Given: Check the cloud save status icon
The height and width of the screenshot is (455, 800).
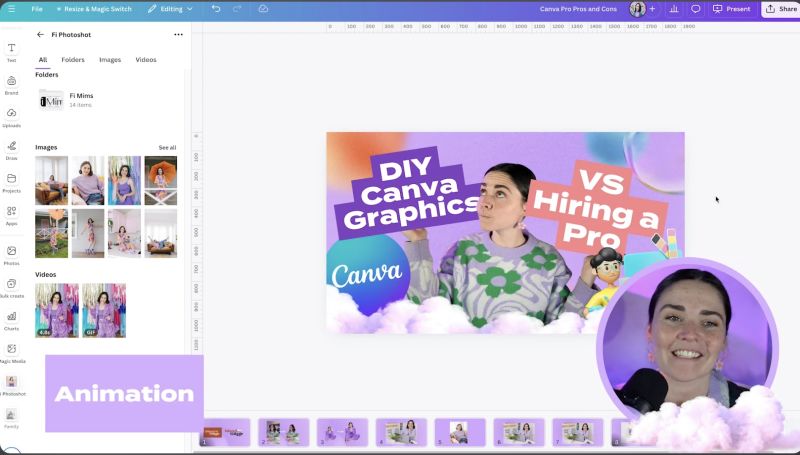Looking at the screenshot, I should coord(263,9).
